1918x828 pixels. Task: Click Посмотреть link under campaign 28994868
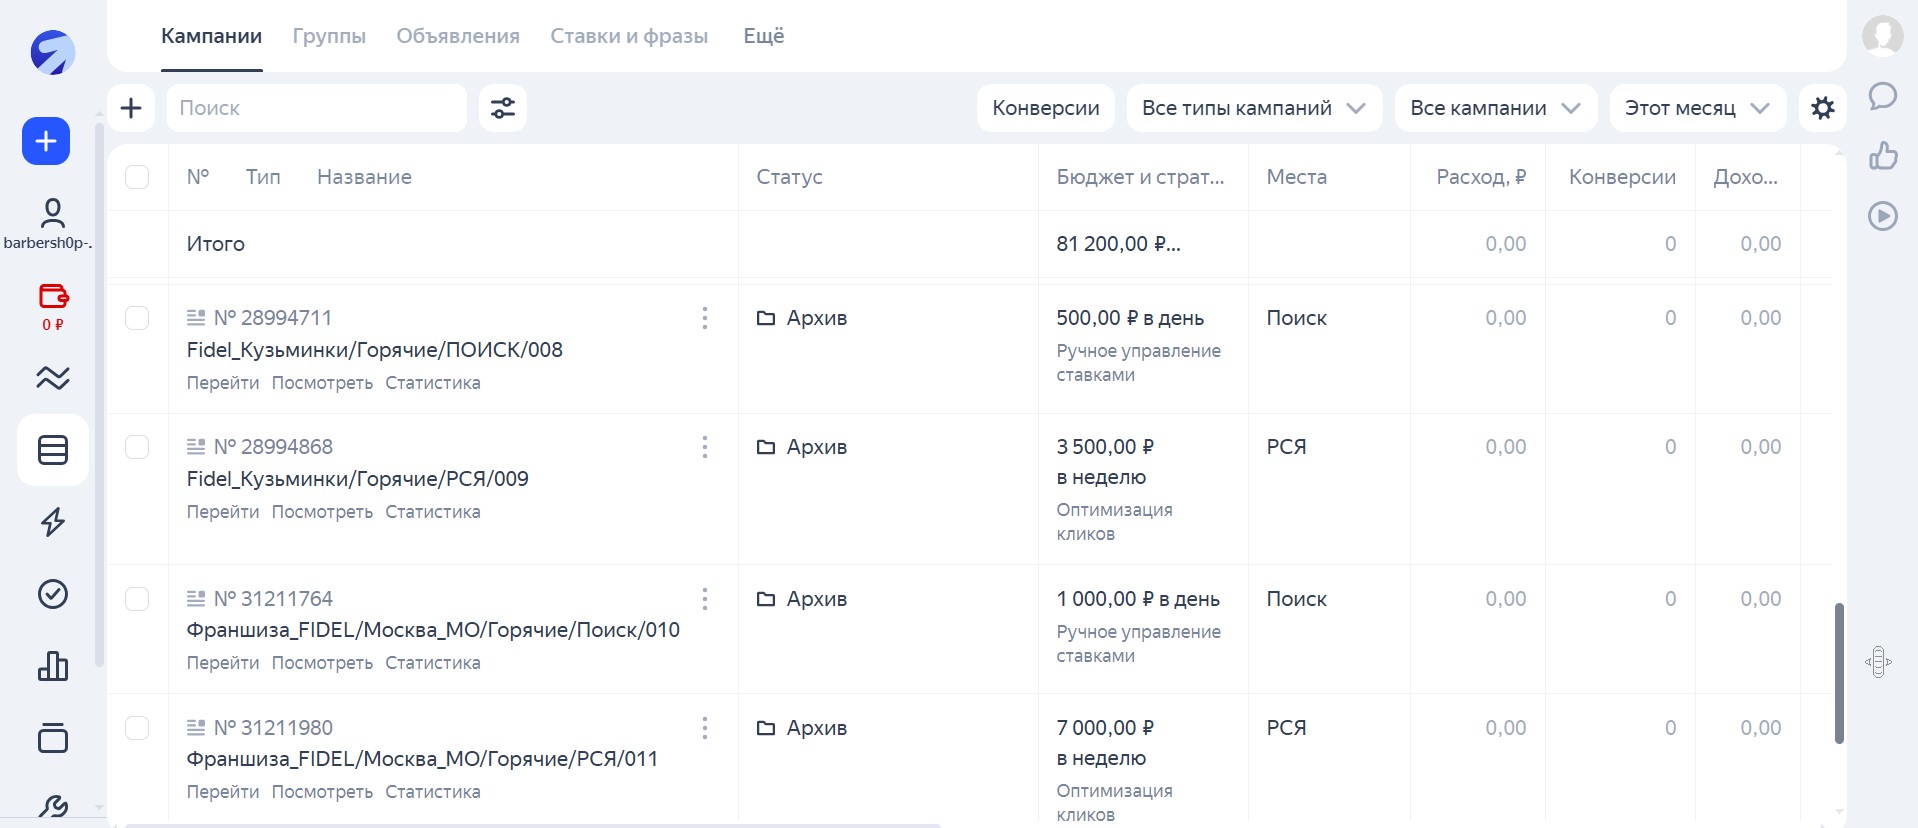click(322, 512)
